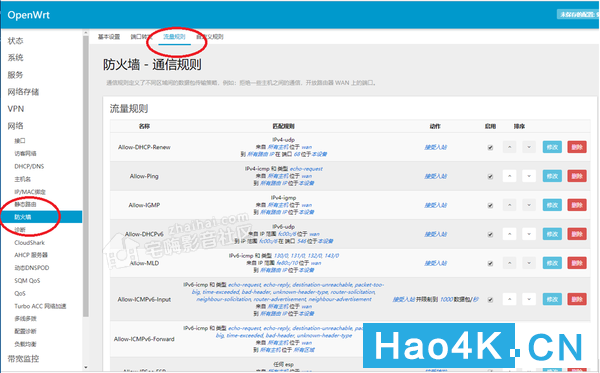Screen dimensions: 600x373
Task: Move Allow-IGMP rule down
Action: pos(529,205)
